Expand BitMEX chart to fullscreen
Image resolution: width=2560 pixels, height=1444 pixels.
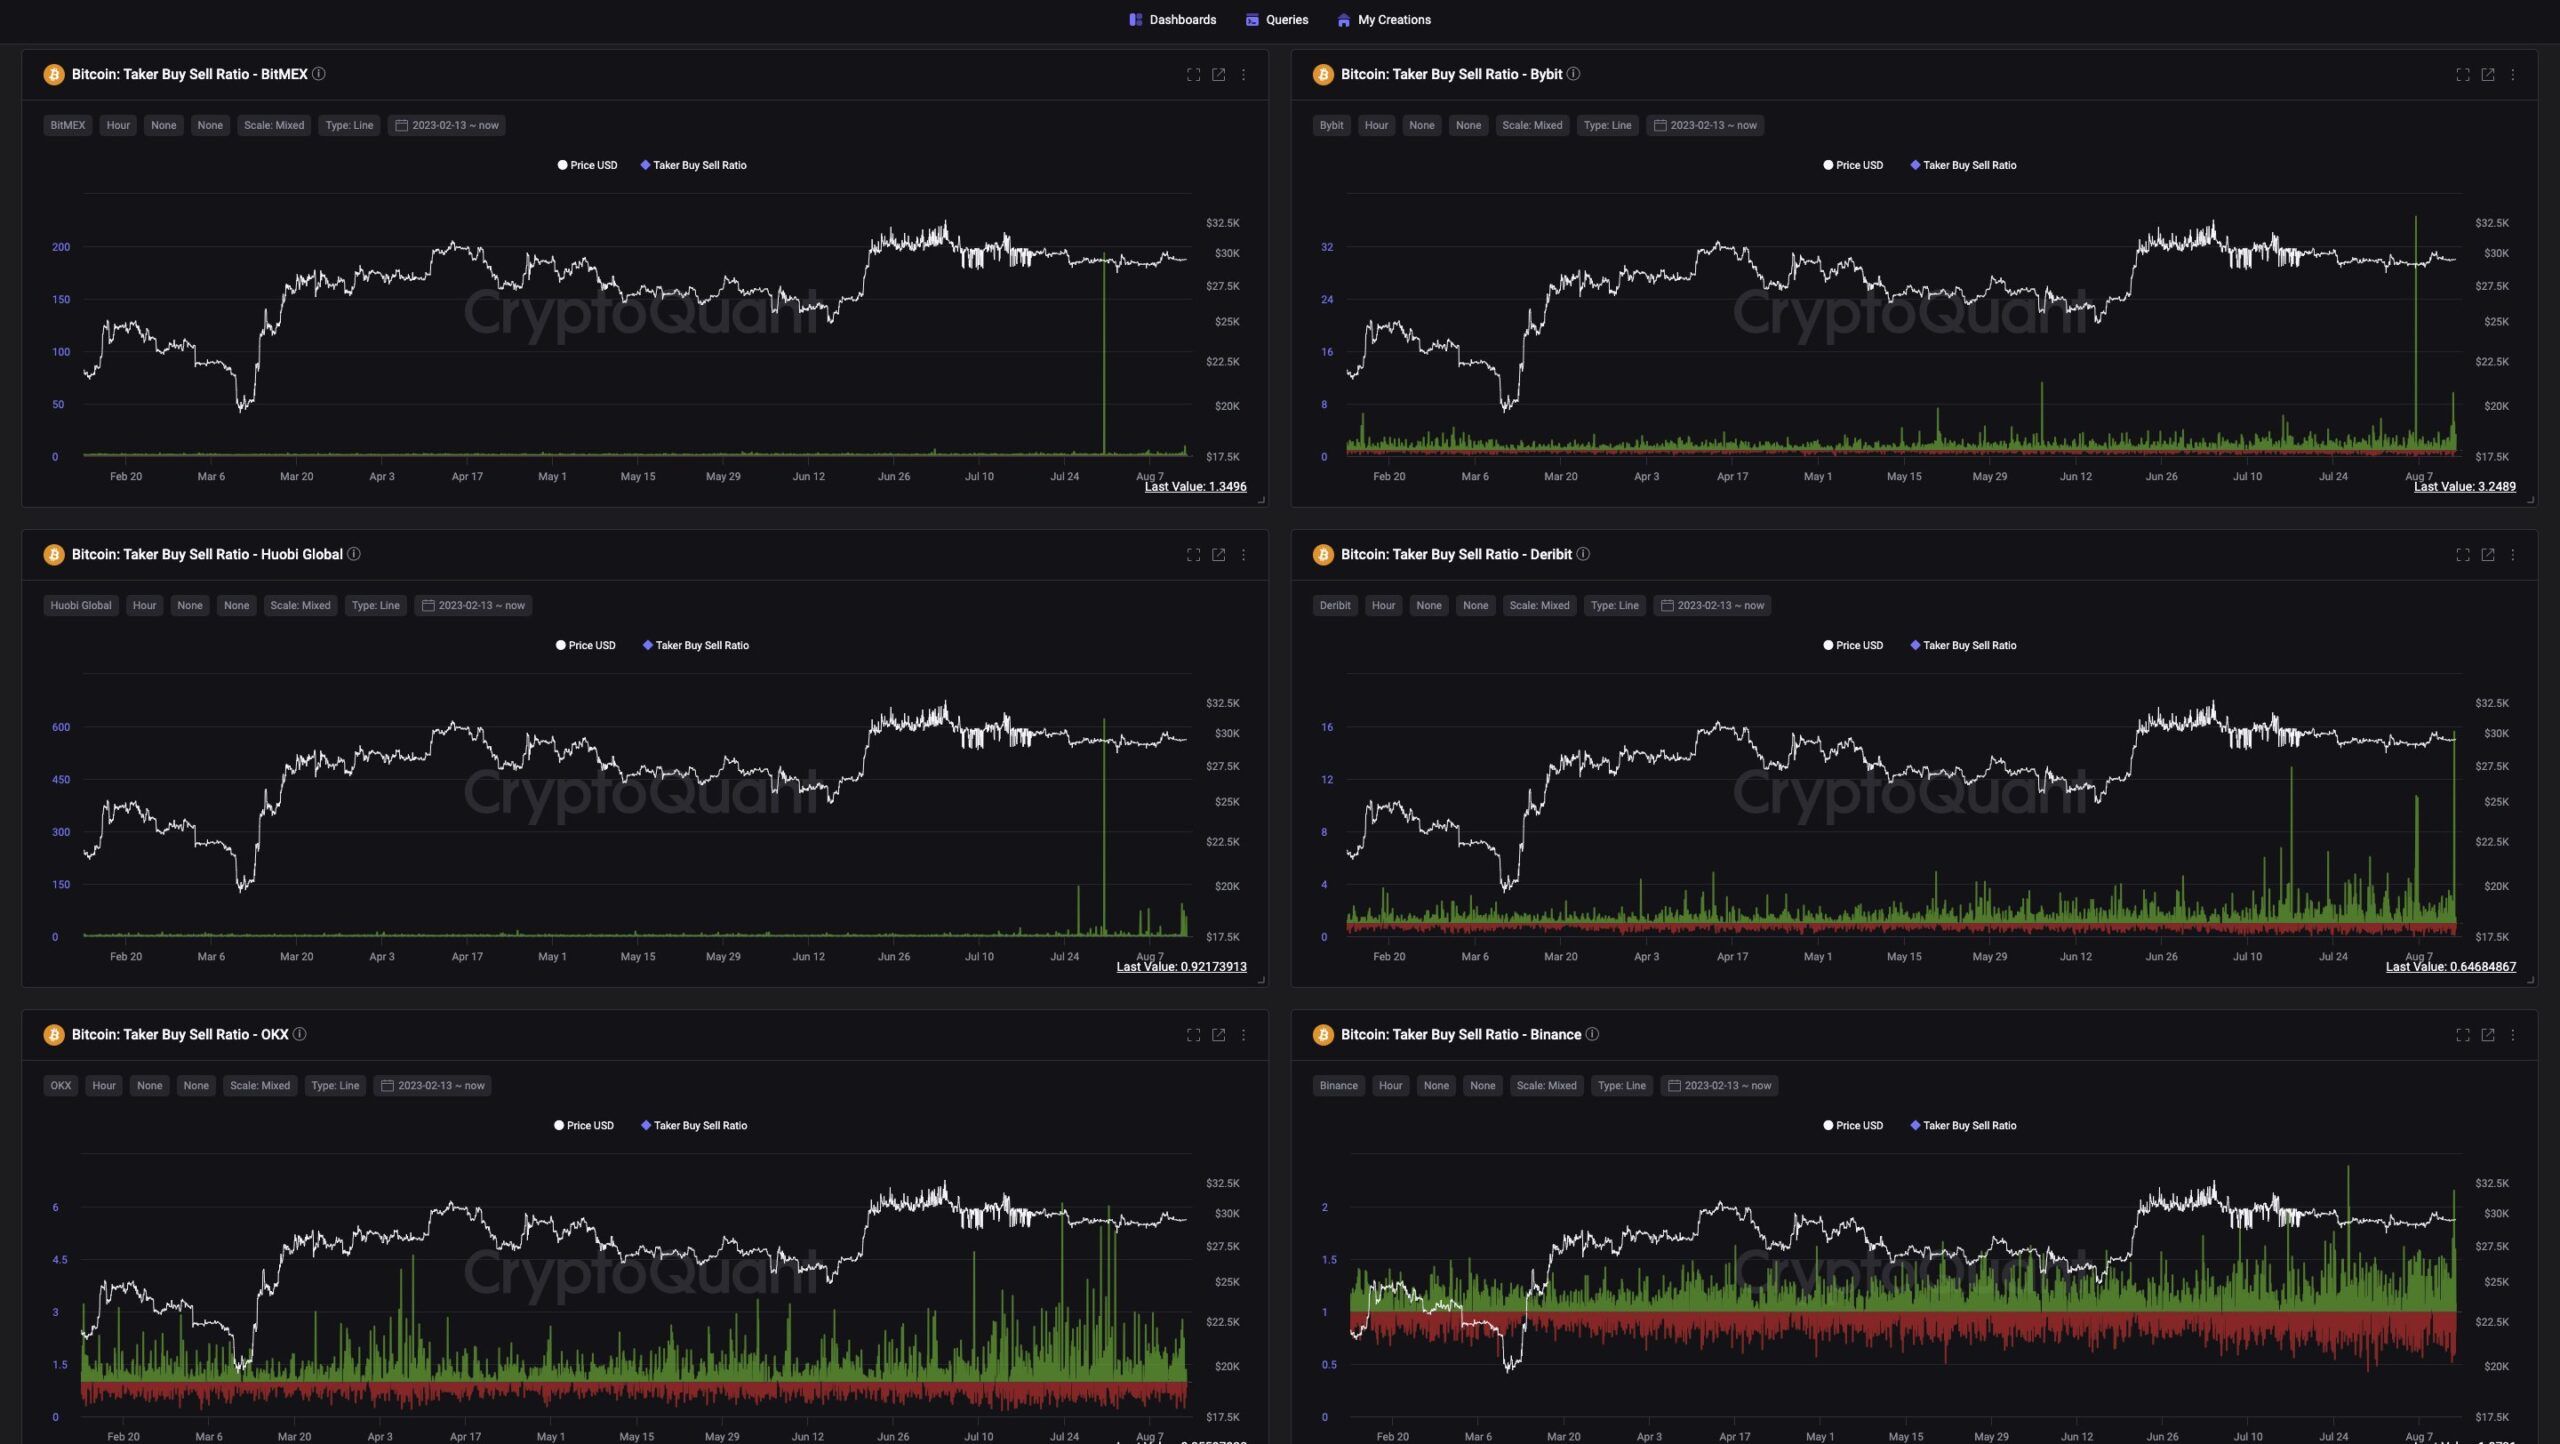point(1193,75)
